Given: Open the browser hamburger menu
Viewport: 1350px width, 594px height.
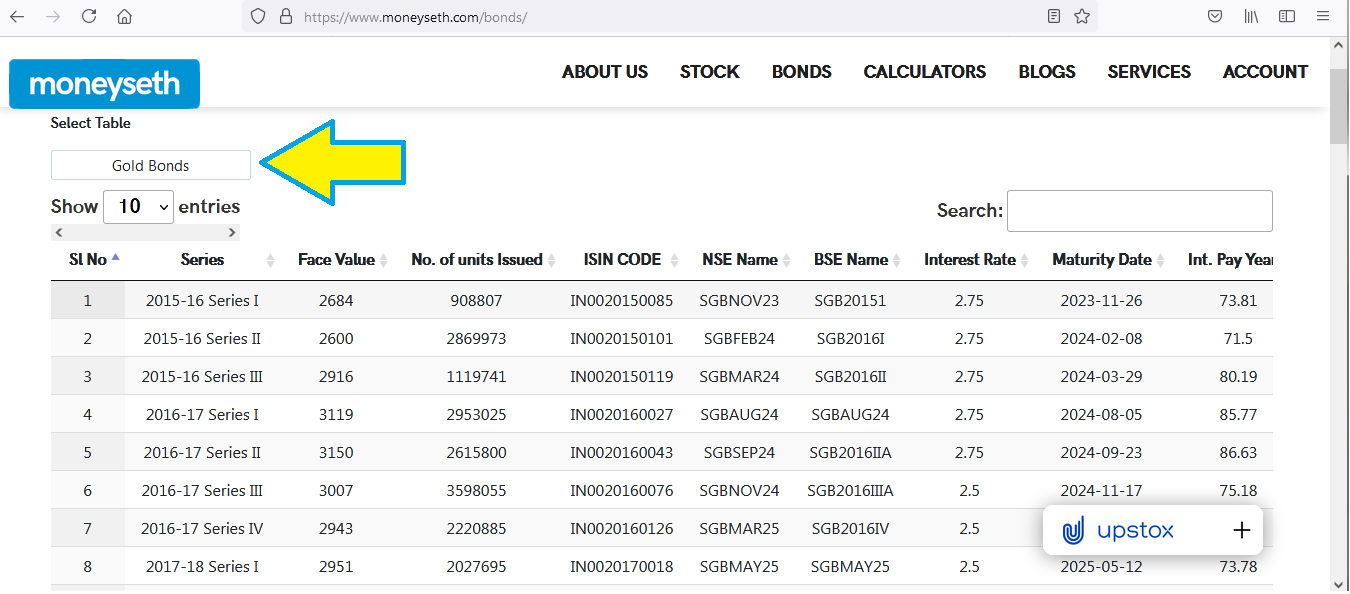Looking at the screenshot, I should [1323, 16].
